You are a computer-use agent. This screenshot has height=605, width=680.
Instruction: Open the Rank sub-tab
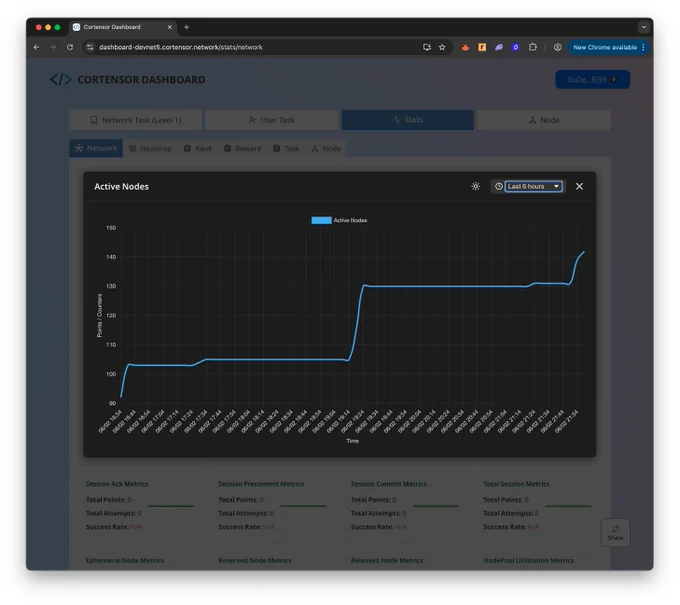[x=198, y=148]
